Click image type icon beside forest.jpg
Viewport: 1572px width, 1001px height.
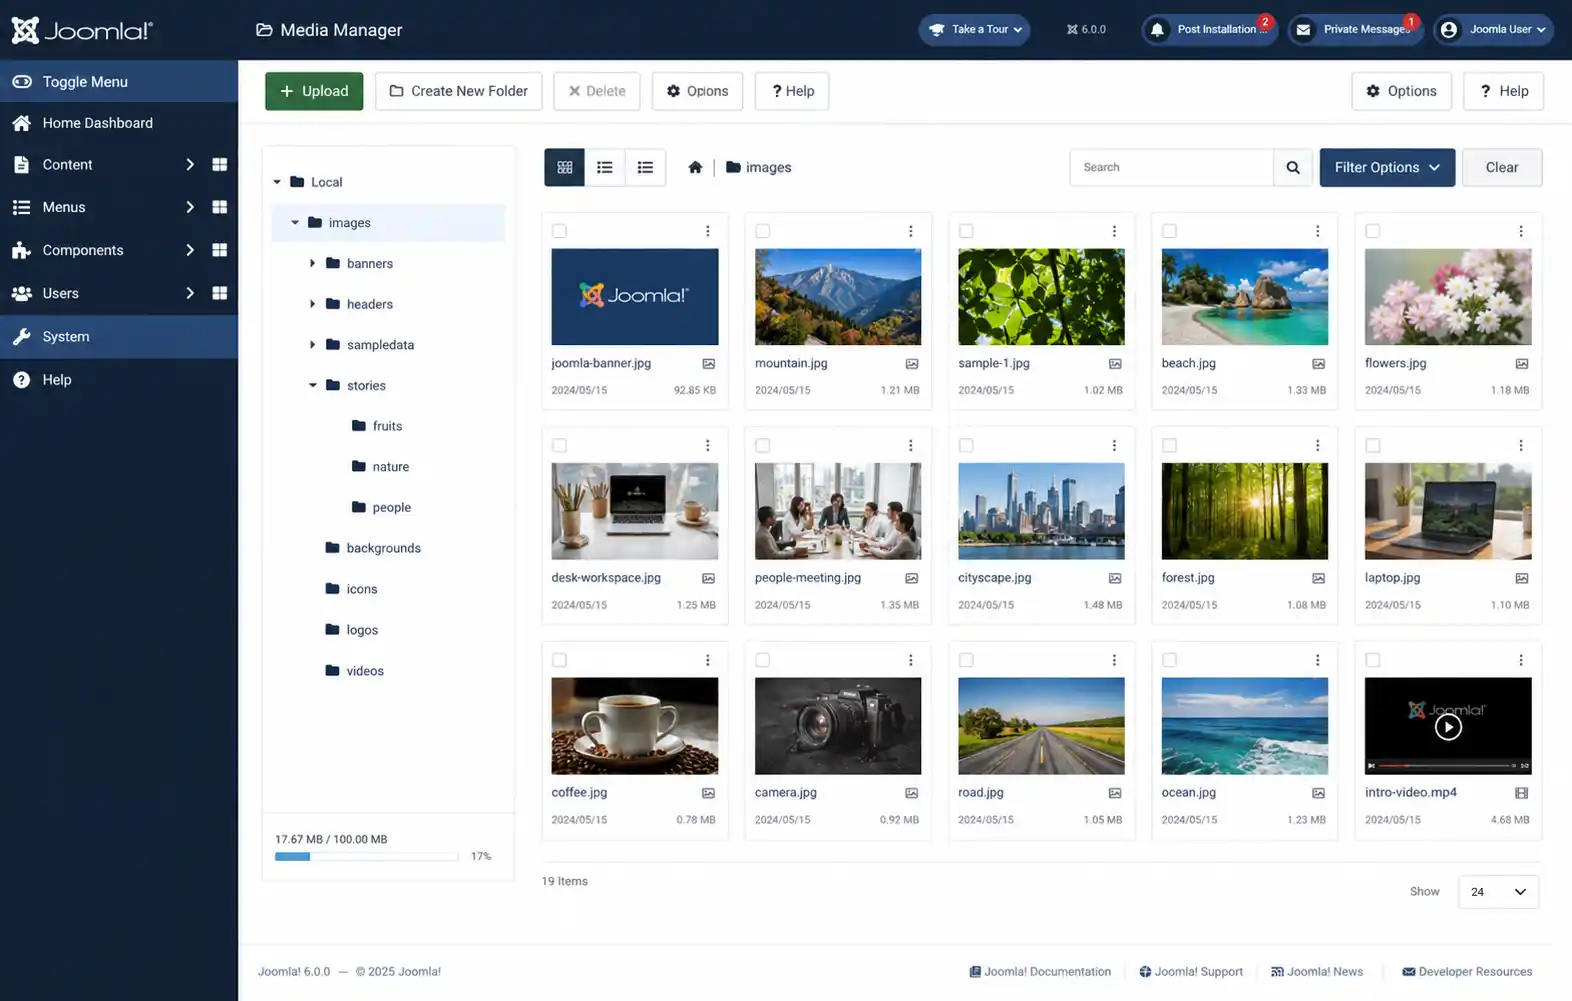[1318, 578]
